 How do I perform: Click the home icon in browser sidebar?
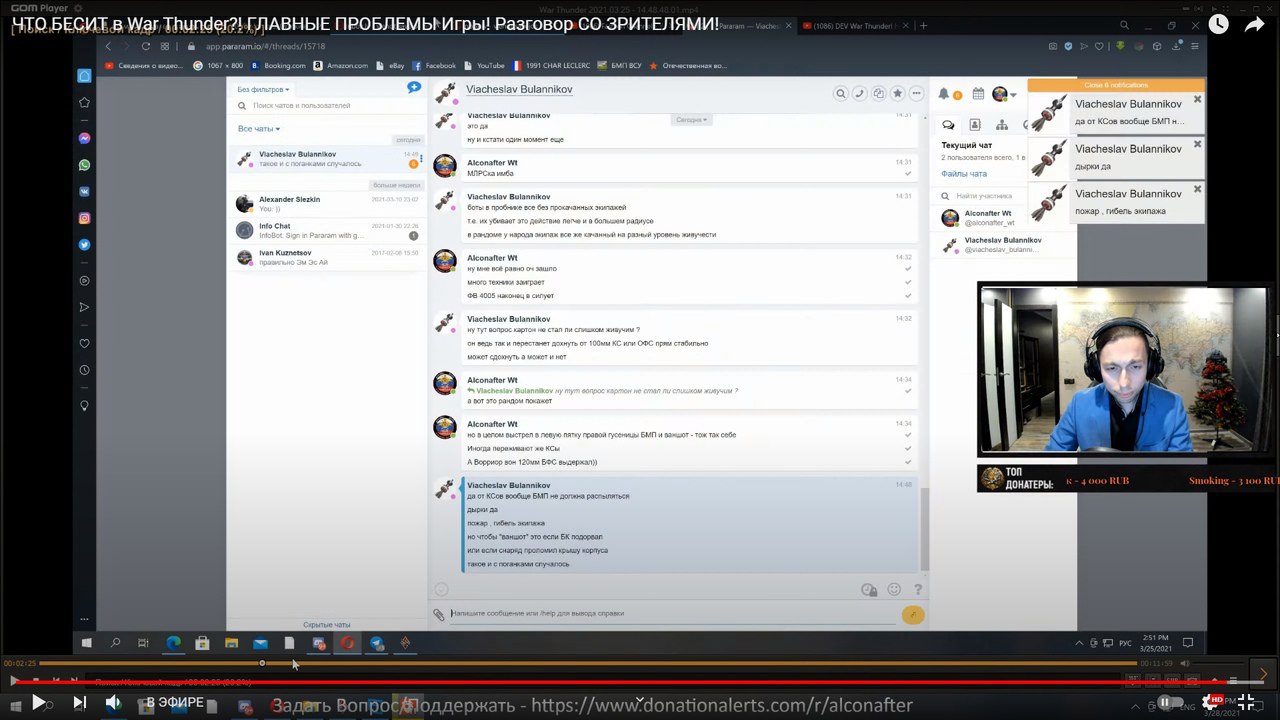pyautogui.click(x=84, y=76)
